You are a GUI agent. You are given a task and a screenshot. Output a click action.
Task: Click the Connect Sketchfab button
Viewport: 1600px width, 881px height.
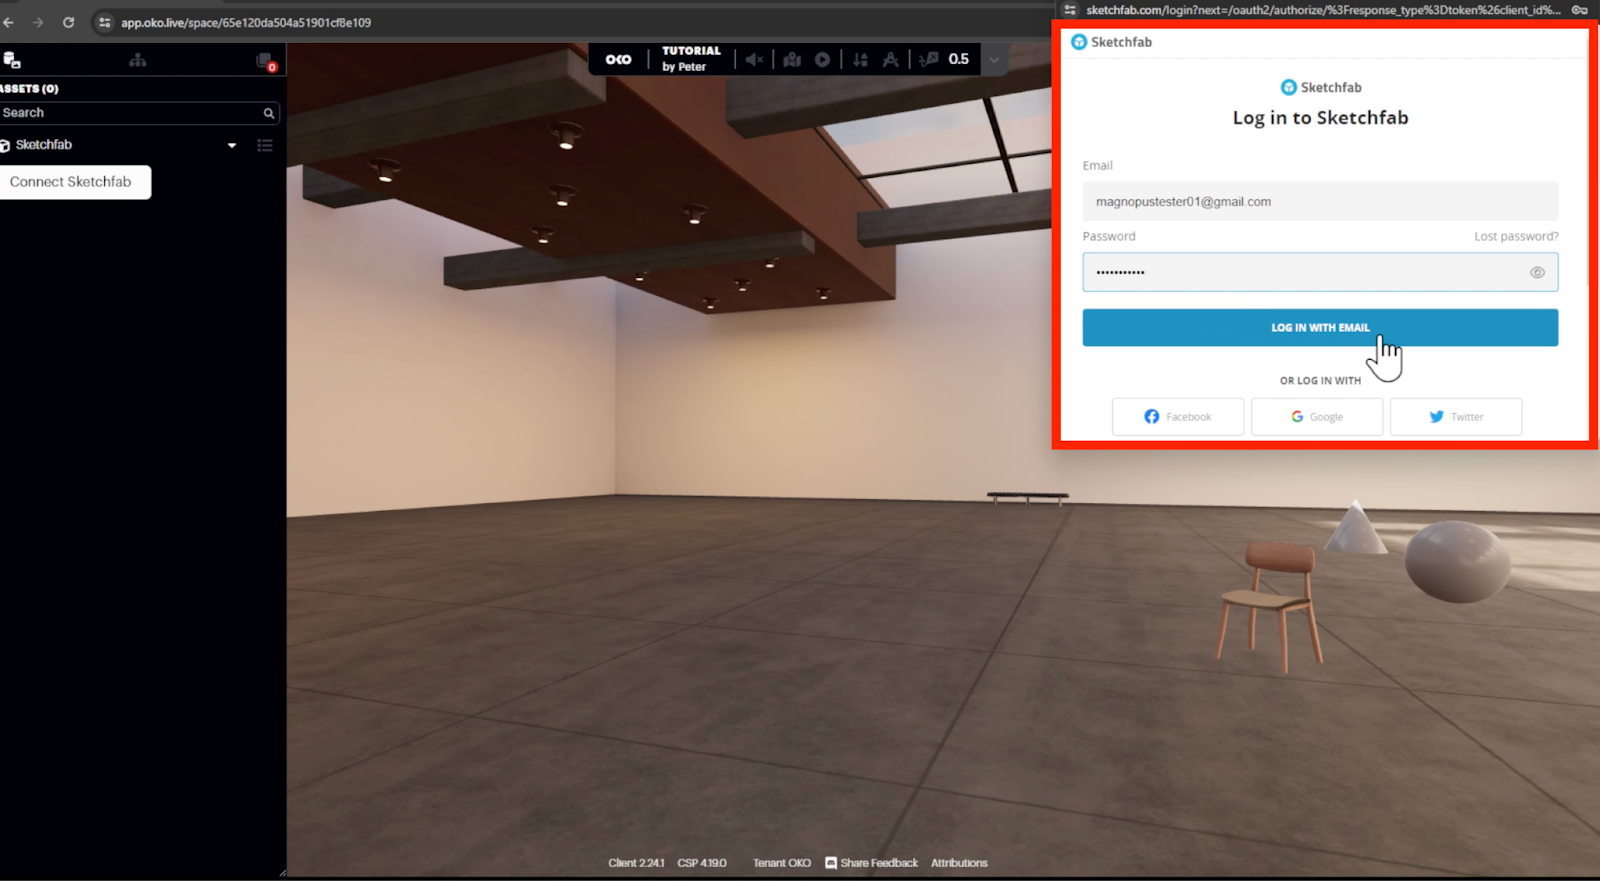71,182
